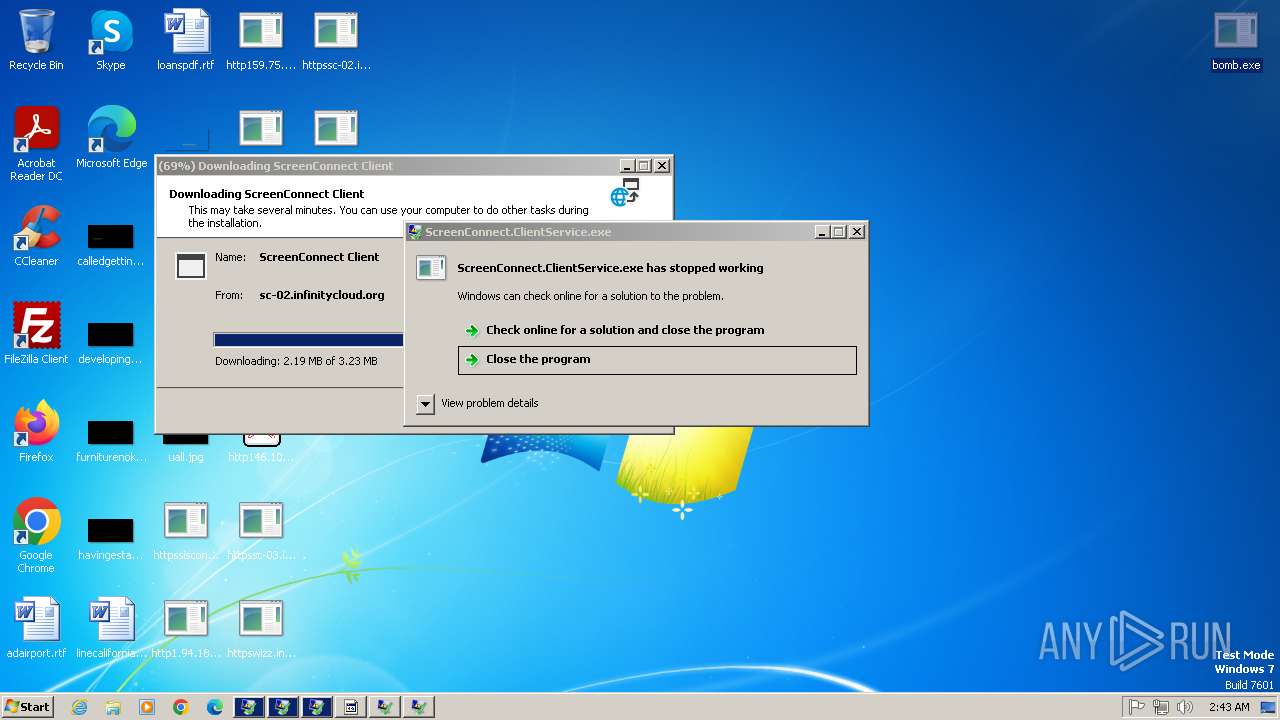Image resolution: width=1280 pixels, height=720 pixels.
Task: Open FileZilla Client shortcut
Action: [36, 334]
